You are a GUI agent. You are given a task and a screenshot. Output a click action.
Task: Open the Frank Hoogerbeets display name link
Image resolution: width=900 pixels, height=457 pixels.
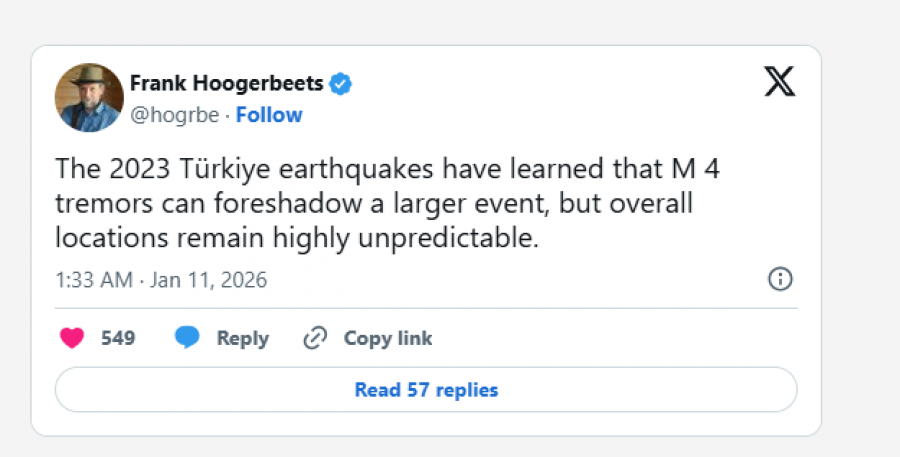tap(227, 83)
